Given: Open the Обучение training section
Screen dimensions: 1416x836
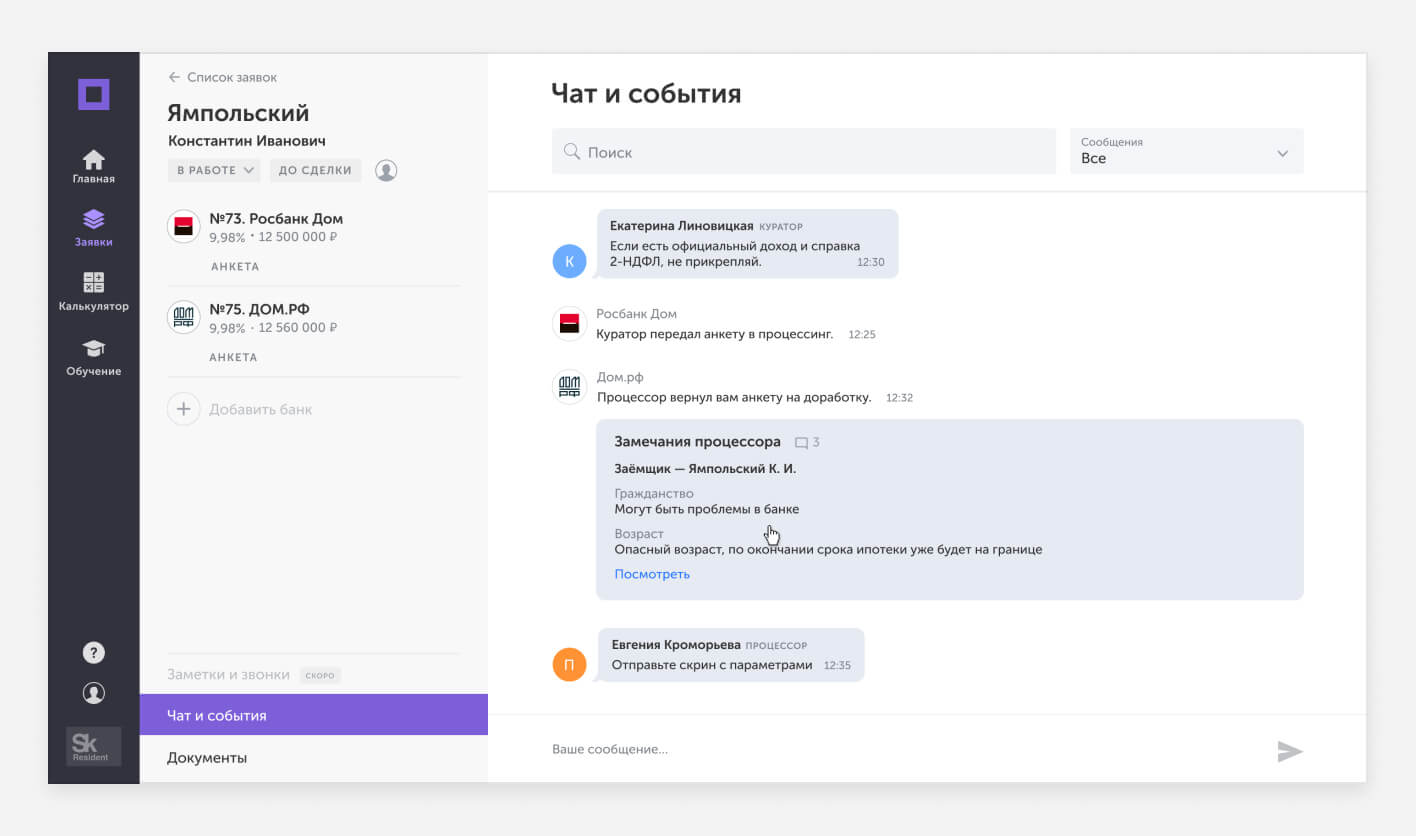Looking at the screenshot, I should pyautogui.click(x=94, y=357).
